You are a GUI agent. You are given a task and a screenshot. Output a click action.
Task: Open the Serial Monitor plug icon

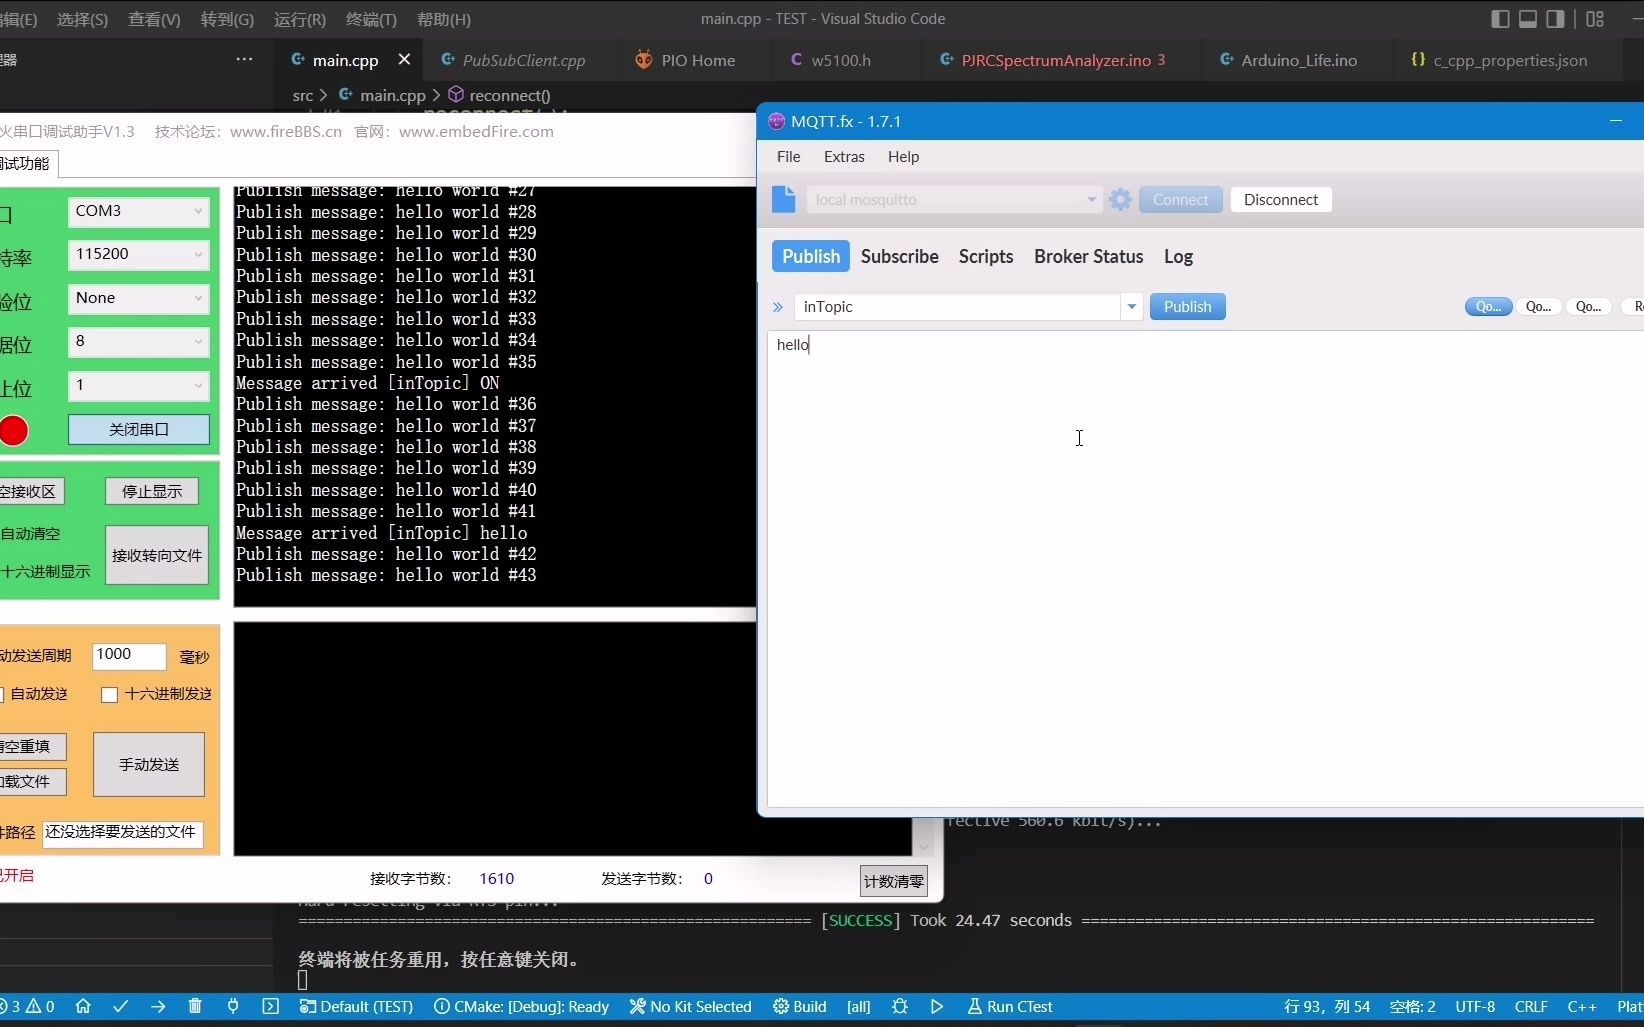click(x=232, y=1007)
